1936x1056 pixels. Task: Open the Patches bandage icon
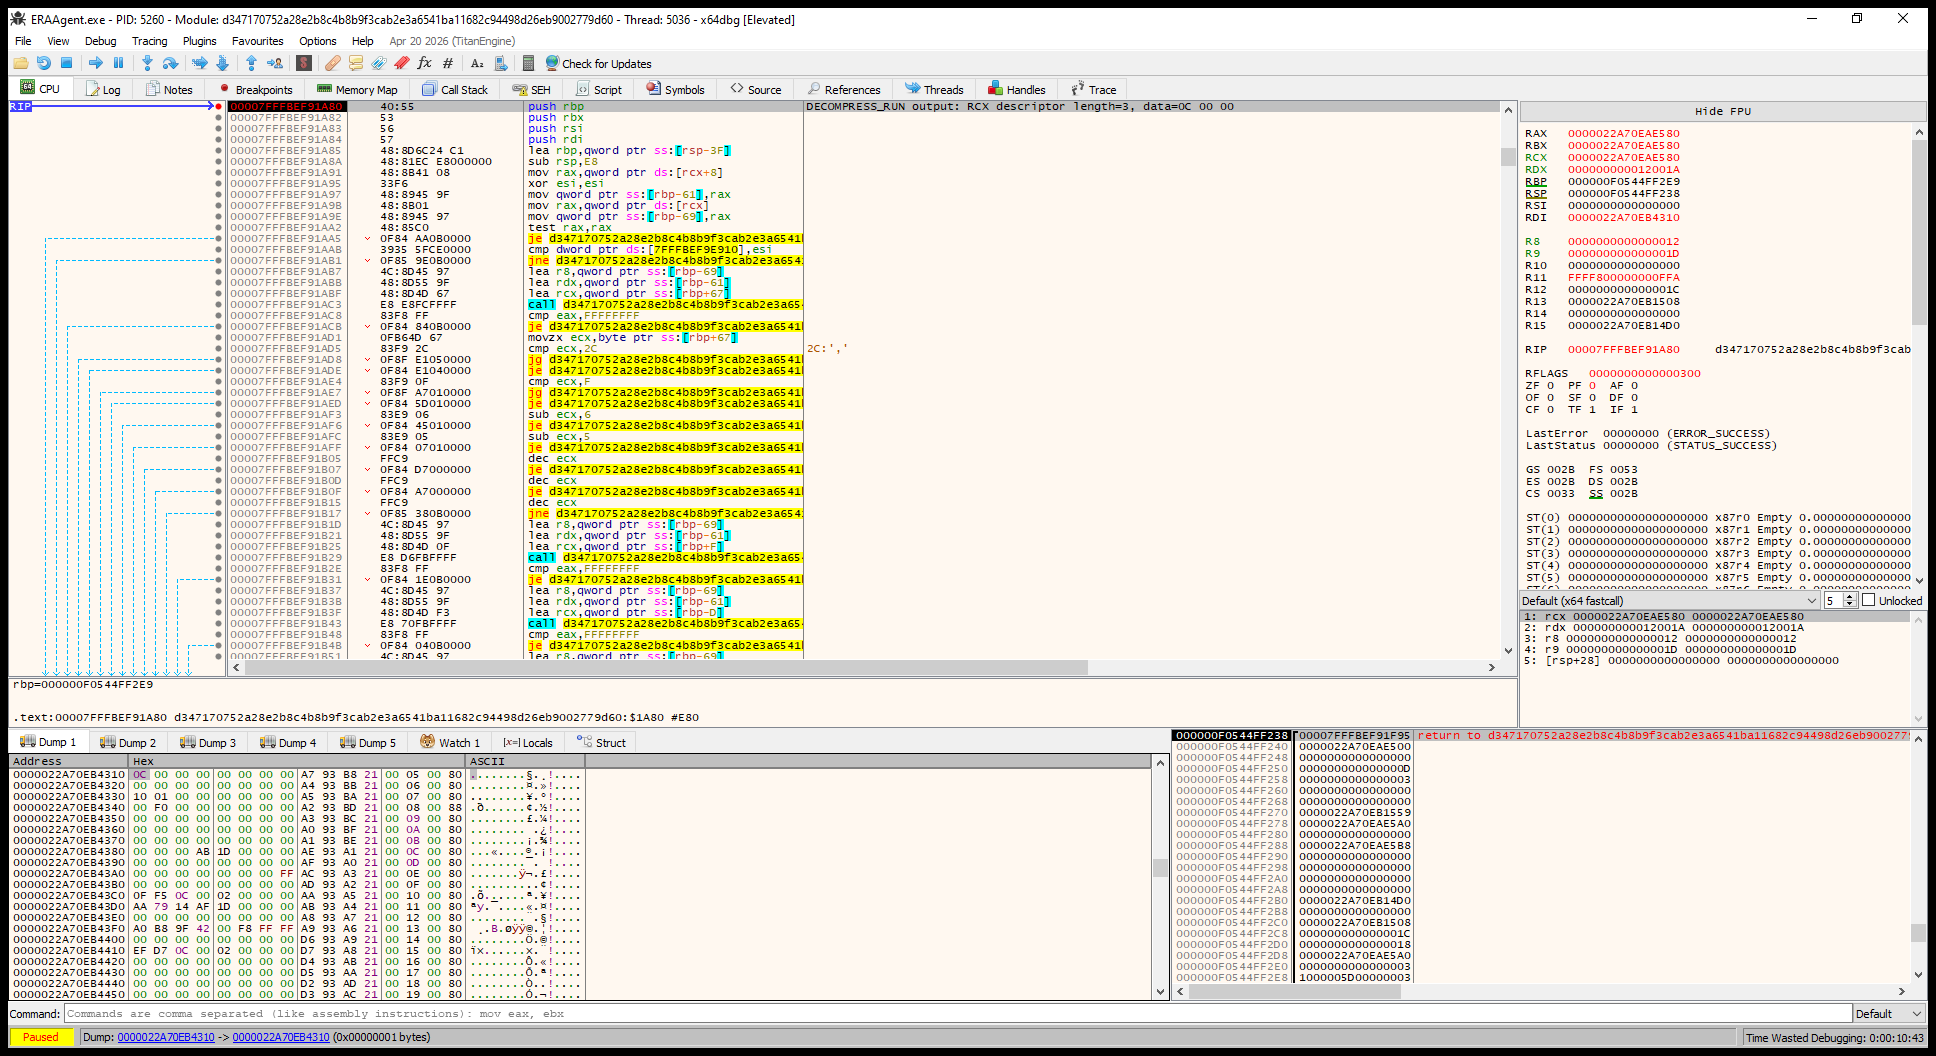coord(333,63)
